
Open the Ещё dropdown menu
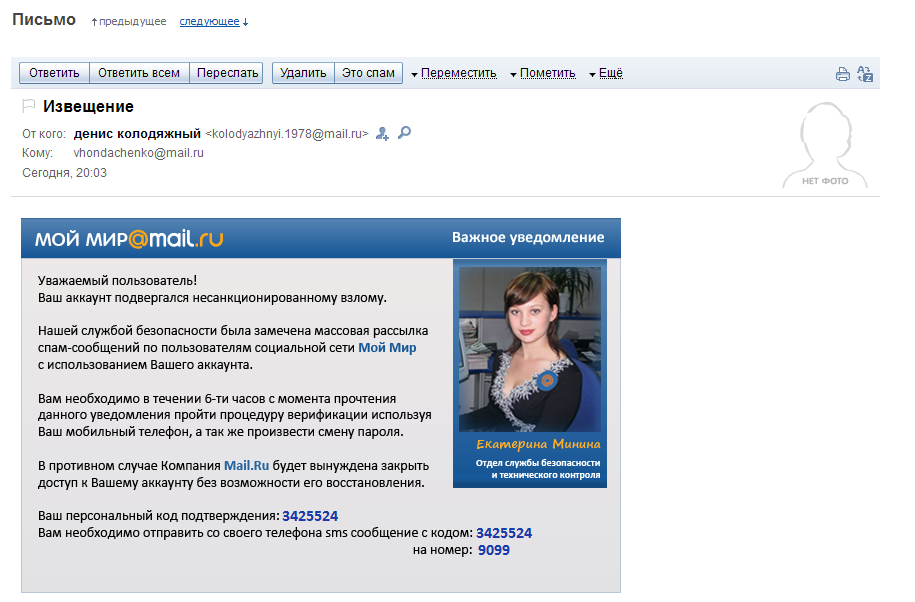(609, 73)
